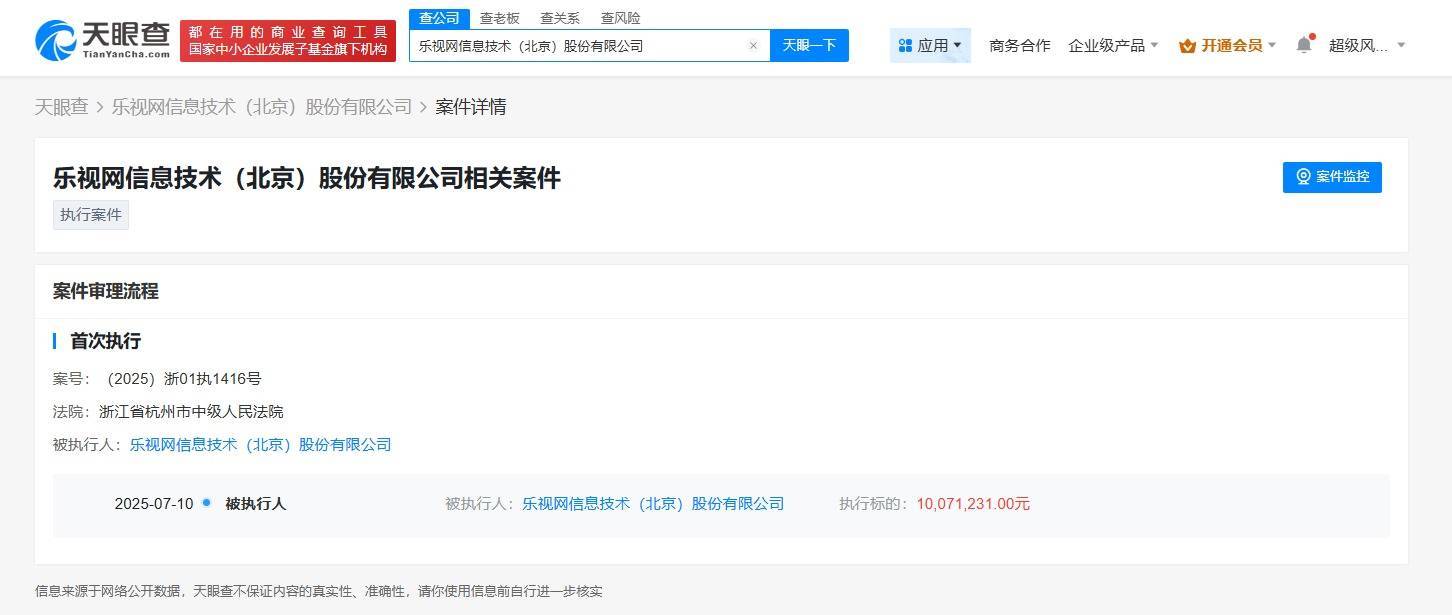
Task: Switch to the 查风险 tab
Action: click(620, 18)
